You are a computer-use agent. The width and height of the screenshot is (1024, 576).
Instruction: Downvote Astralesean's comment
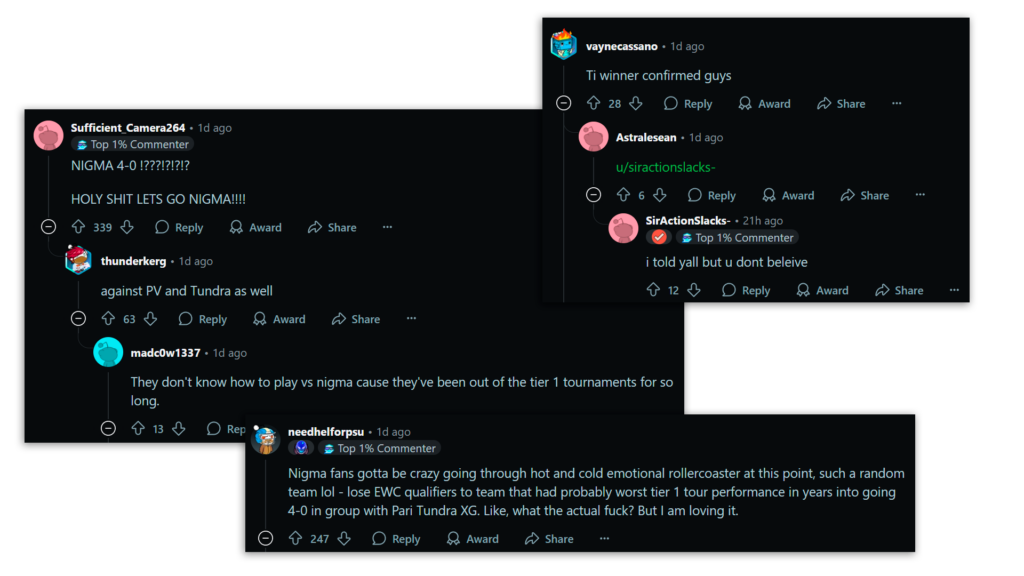tap(660, 195)
